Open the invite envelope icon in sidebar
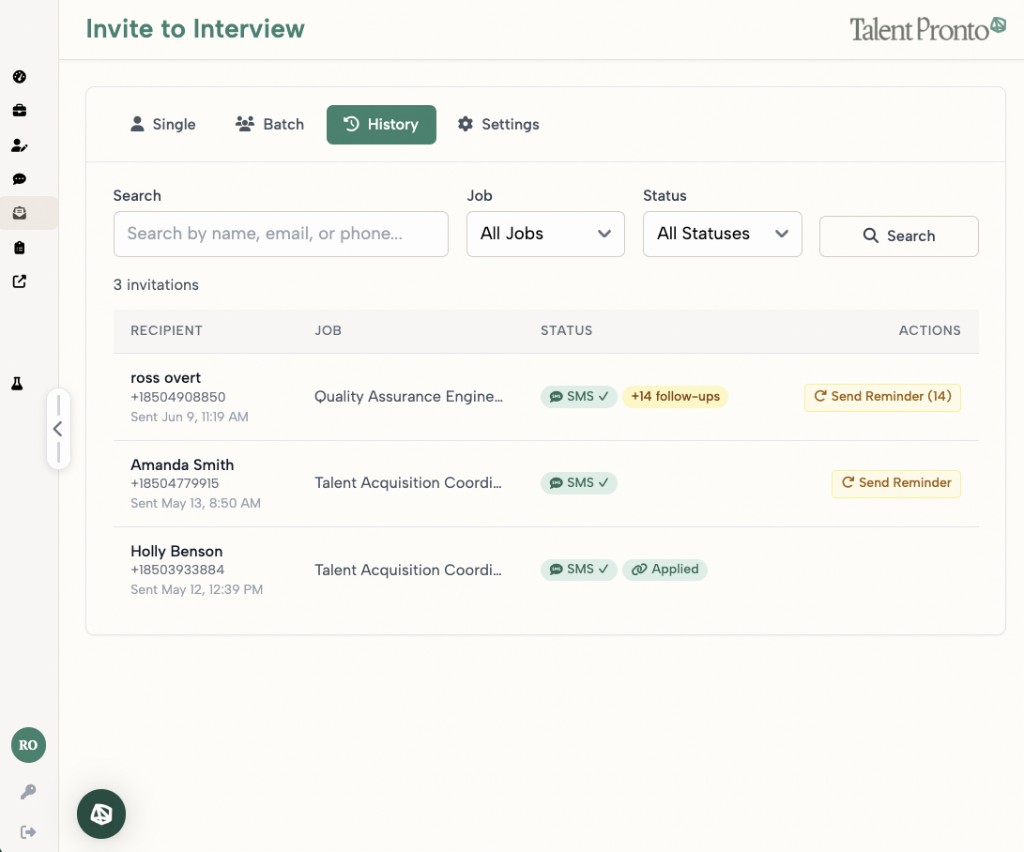This screenshot has height=852, width=1024. point(20,213)
